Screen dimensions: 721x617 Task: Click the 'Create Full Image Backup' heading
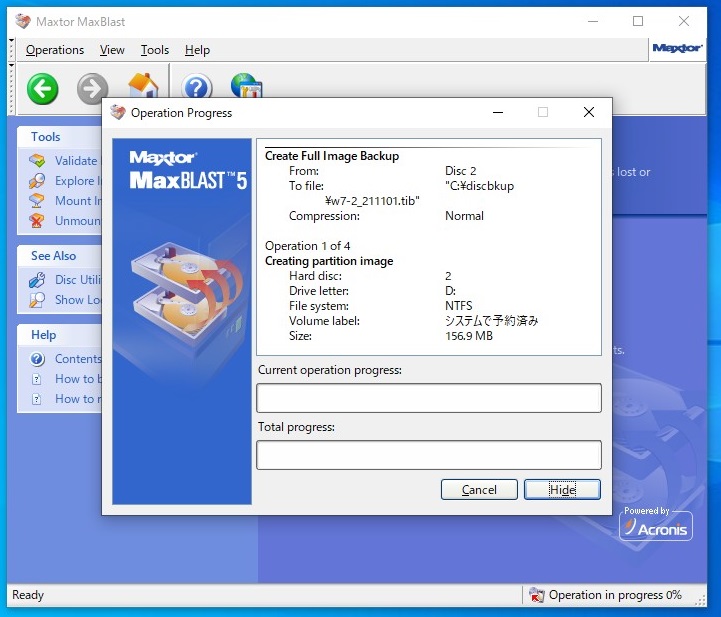[332, 156]
